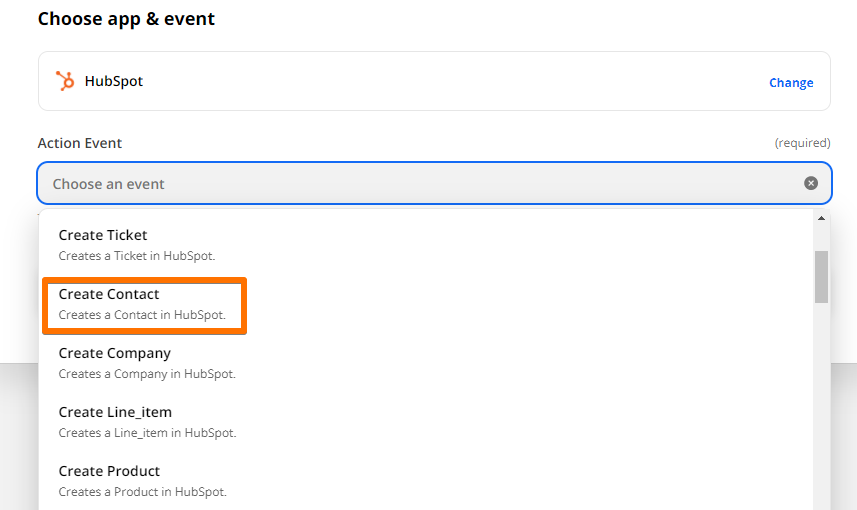
Task: Click the 'Creates a Product in HubSpot.' description
Action: 143,492
